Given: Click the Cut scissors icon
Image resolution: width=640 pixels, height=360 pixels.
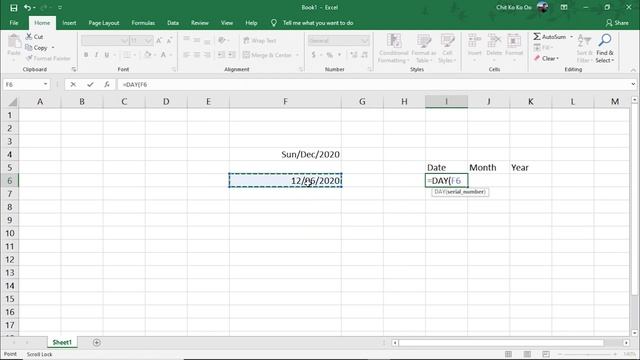Looking at the screenshot, I should (x=29, y=37).
